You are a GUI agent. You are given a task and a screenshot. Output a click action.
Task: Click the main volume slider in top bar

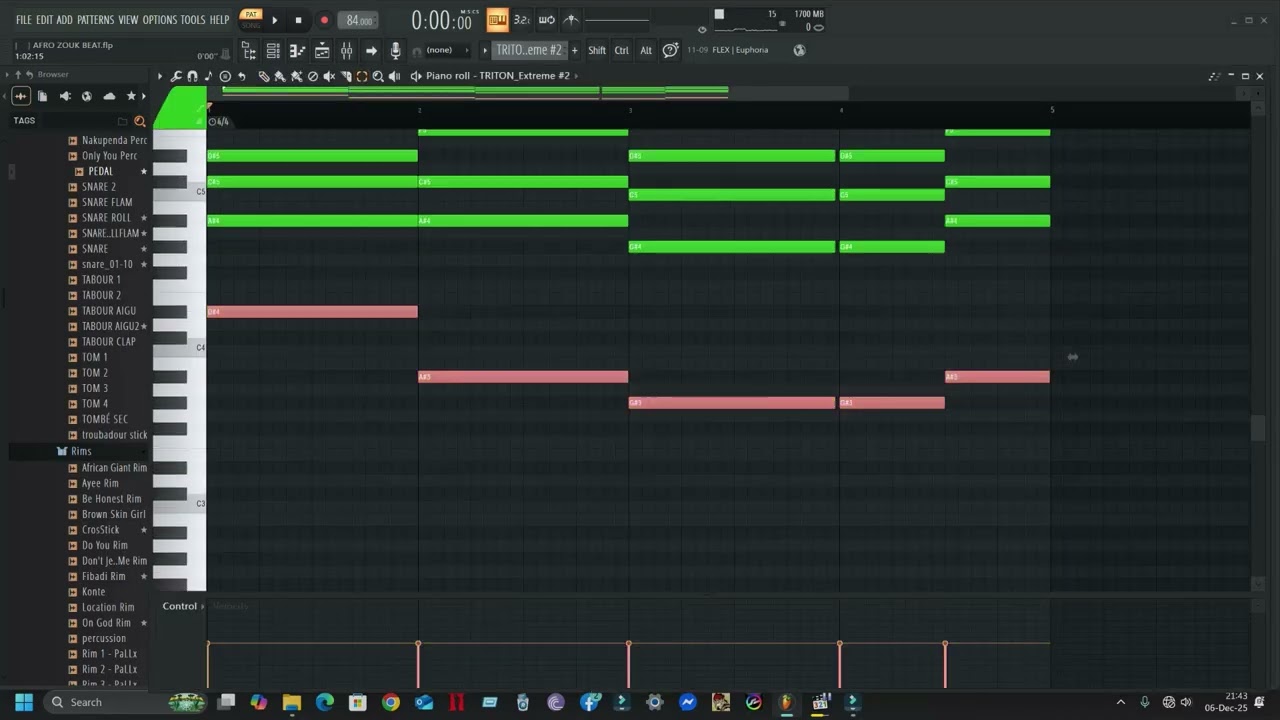coord(617,20)
